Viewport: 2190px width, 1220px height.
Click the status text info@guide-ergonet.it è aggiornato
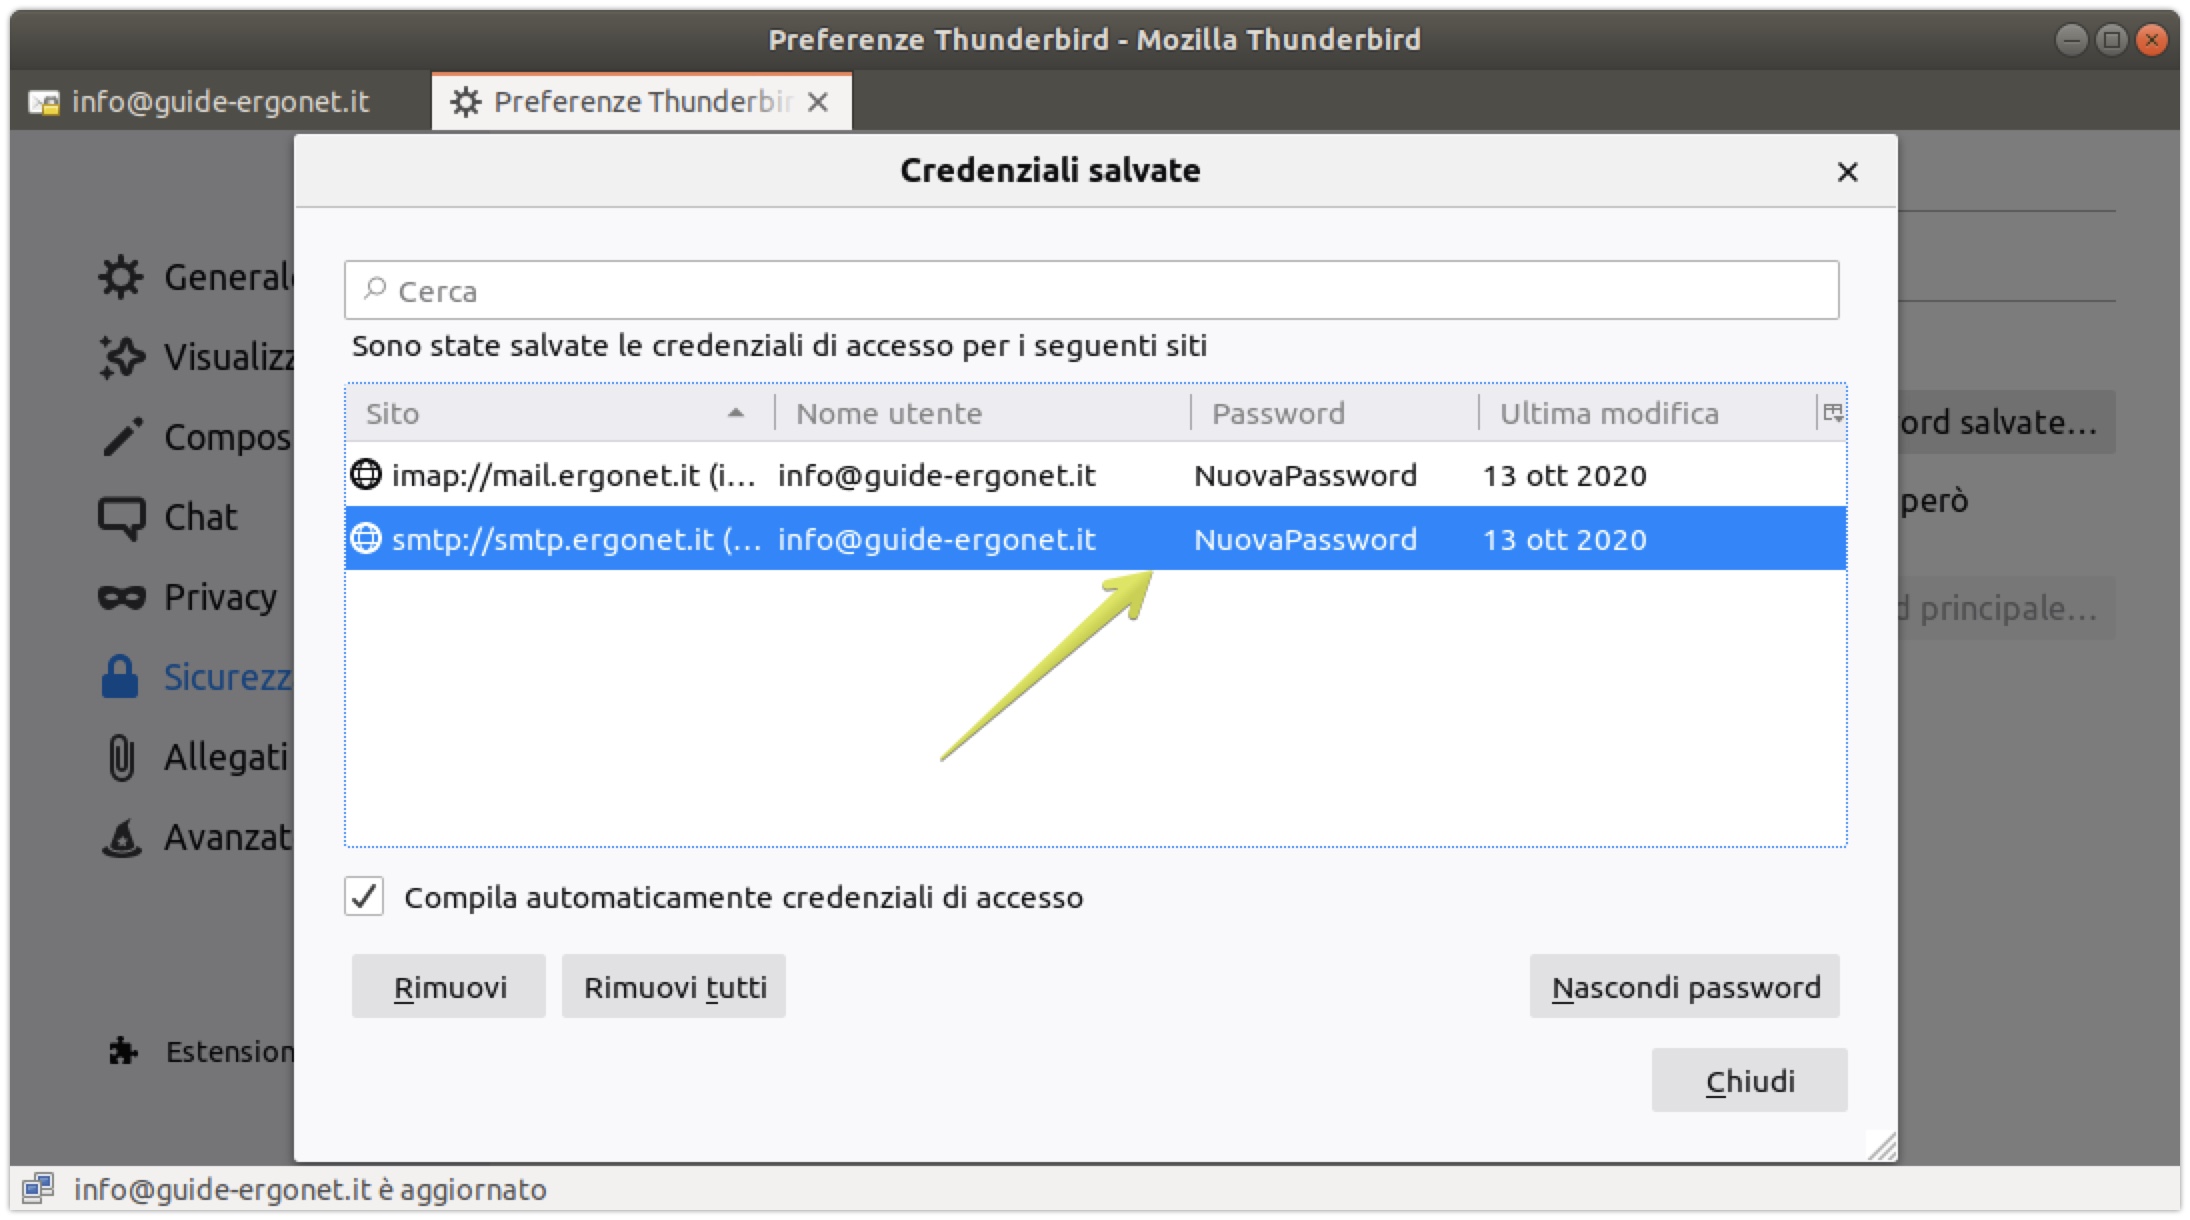[x=310, y=1189]
